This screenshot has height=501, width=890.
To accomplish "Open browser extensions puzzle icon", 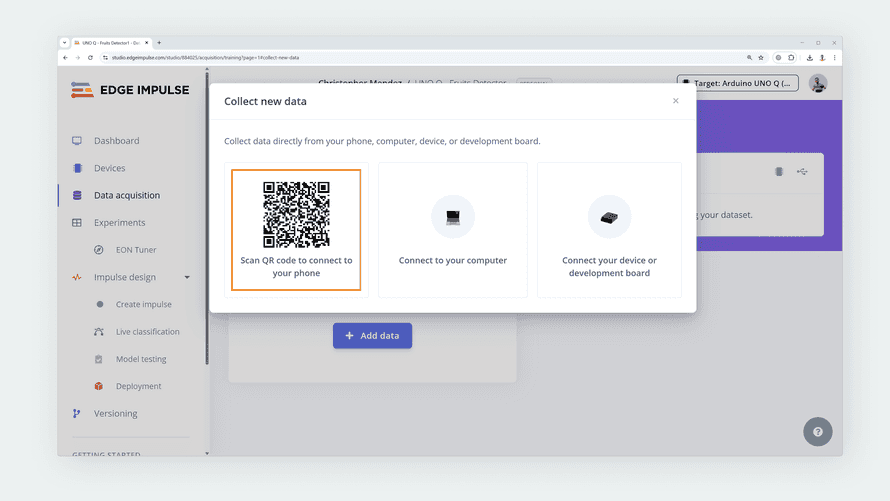I will point(791,58).
